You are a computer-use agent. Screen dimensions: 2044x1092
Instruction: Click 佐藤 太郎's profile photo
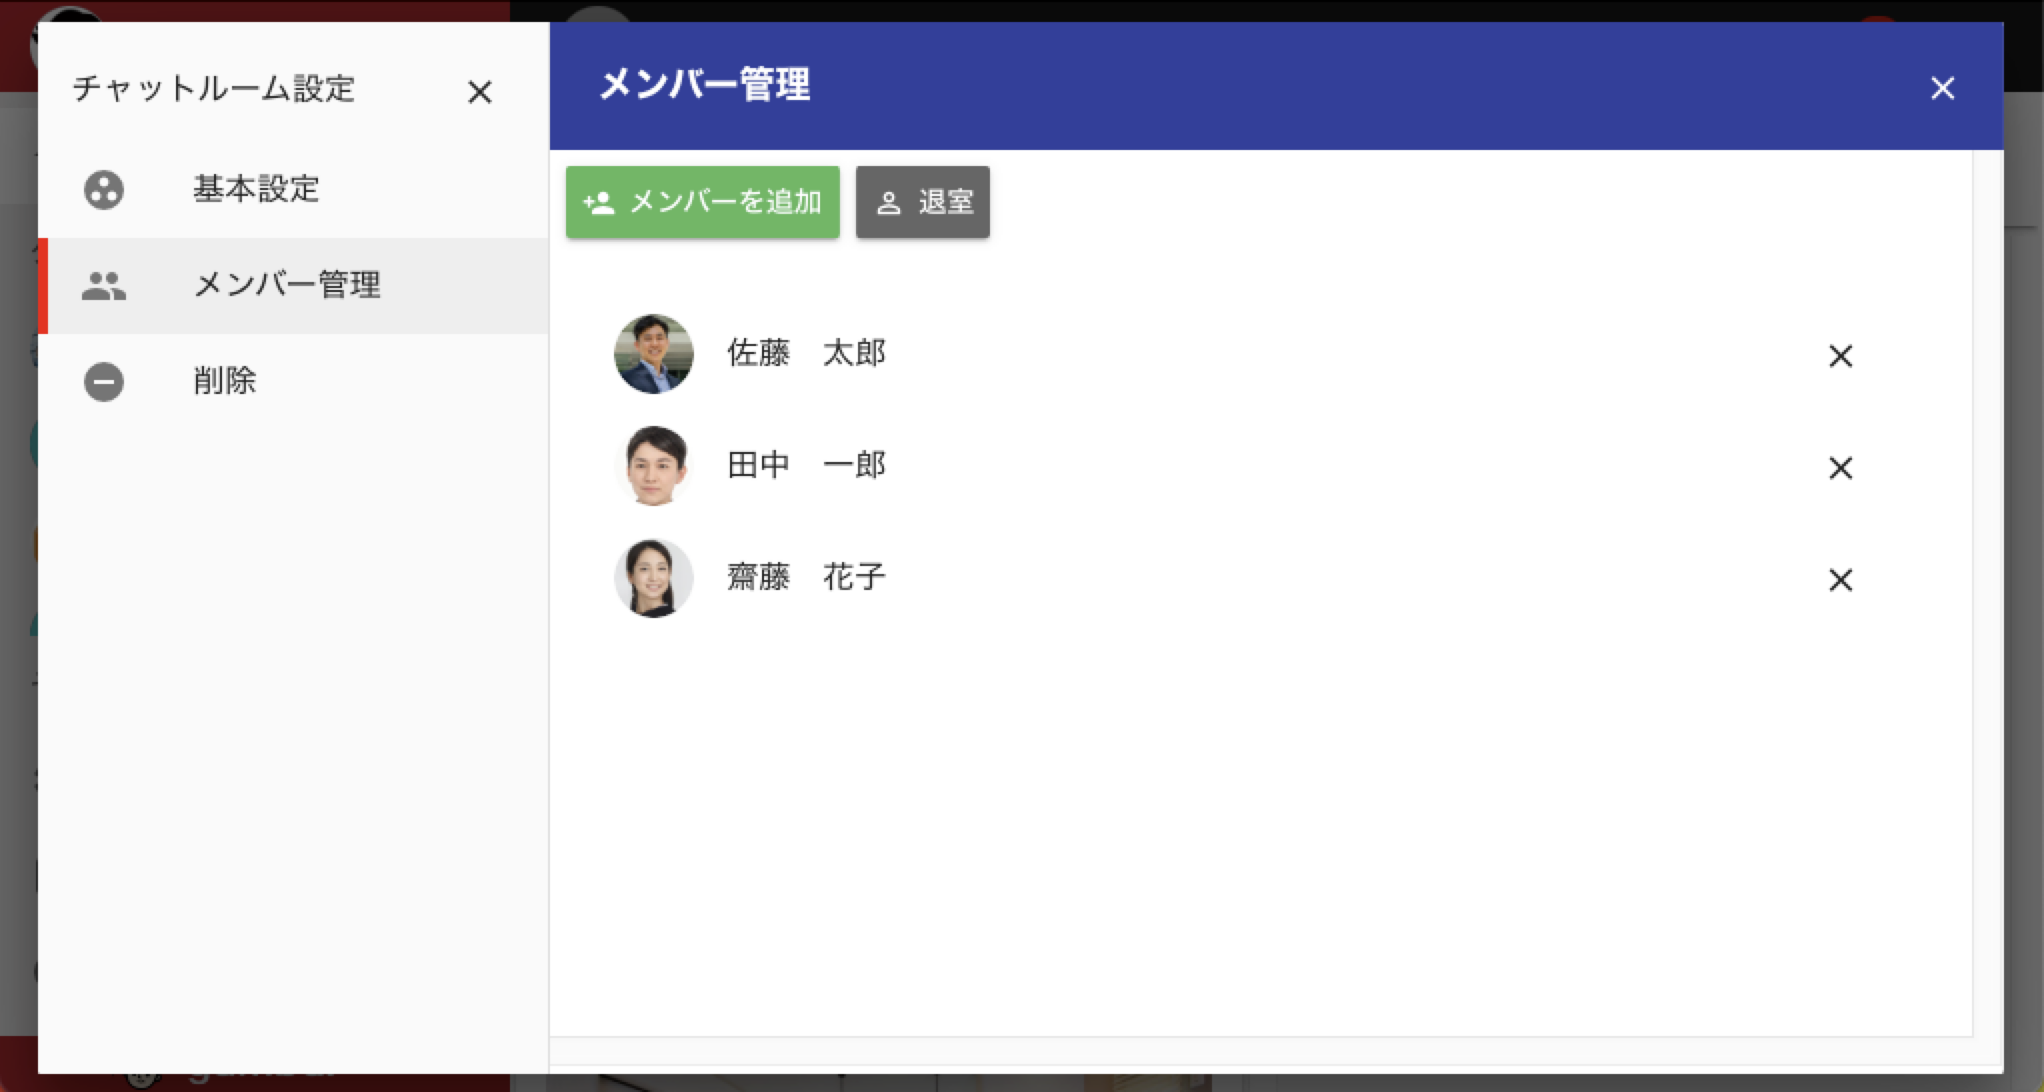click(653, 354)
